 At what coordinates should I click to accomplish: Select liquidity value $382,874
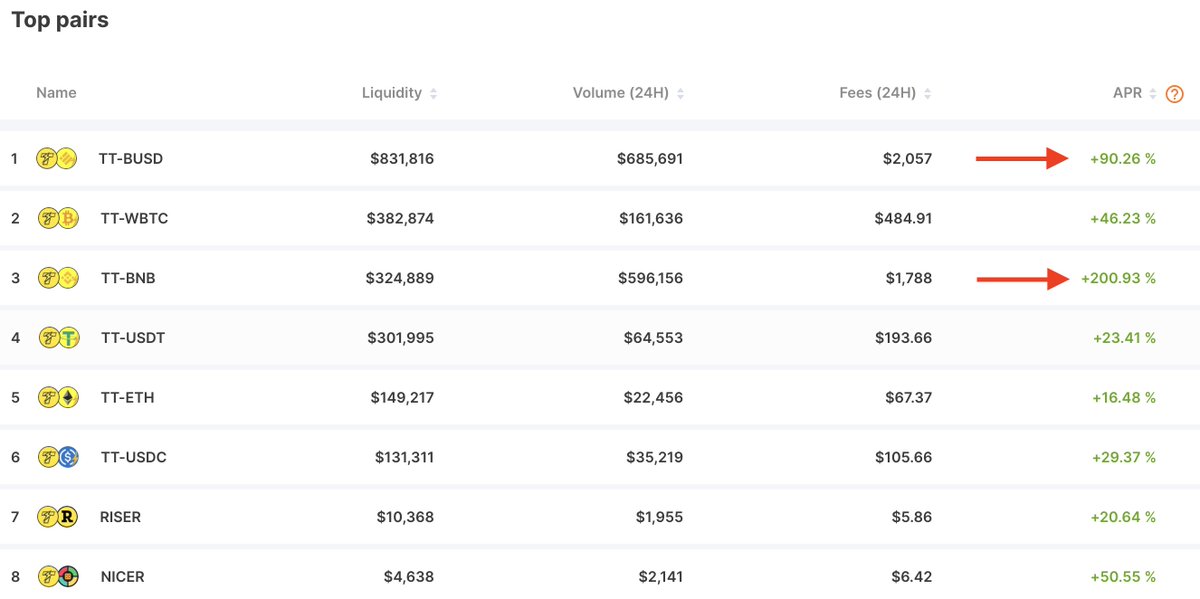tap(400, 218)
